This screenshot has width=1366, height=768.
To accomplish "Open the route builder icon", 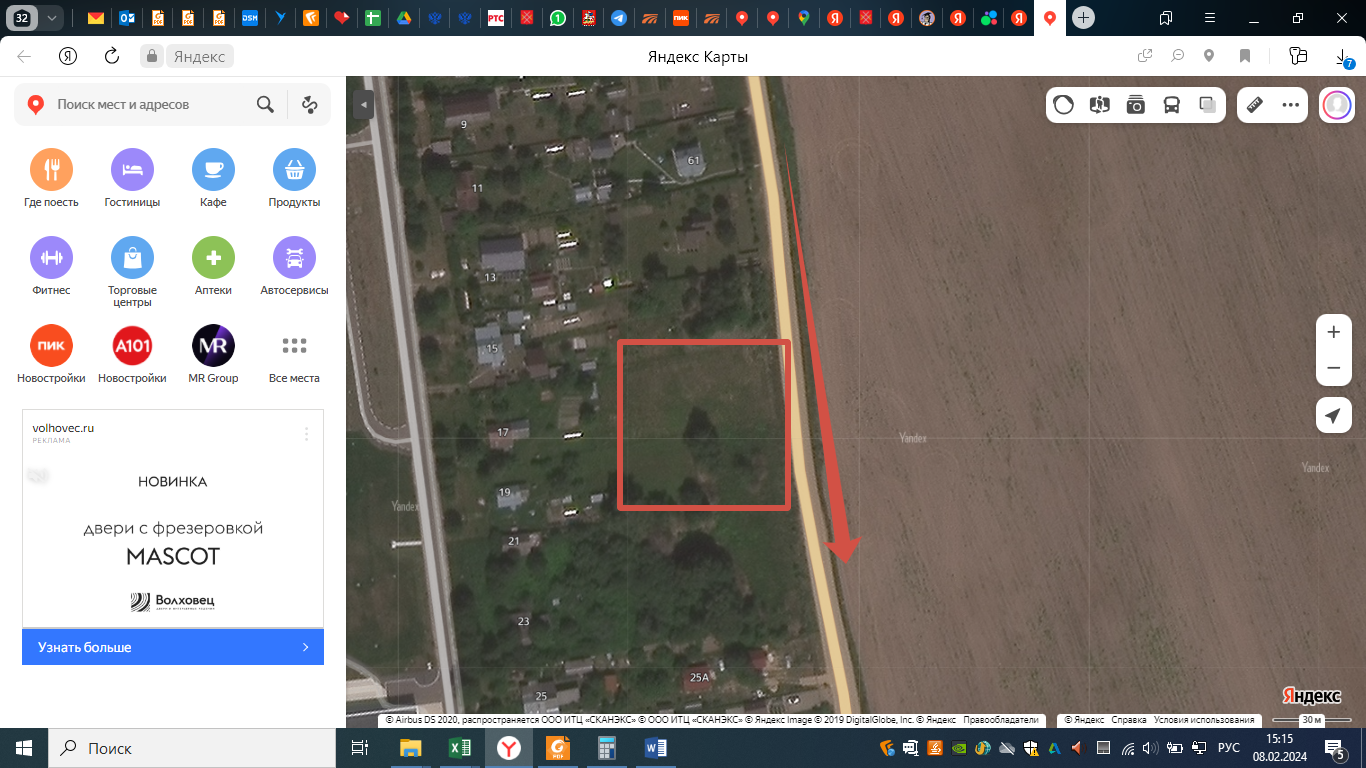I will tap(309, 104).
